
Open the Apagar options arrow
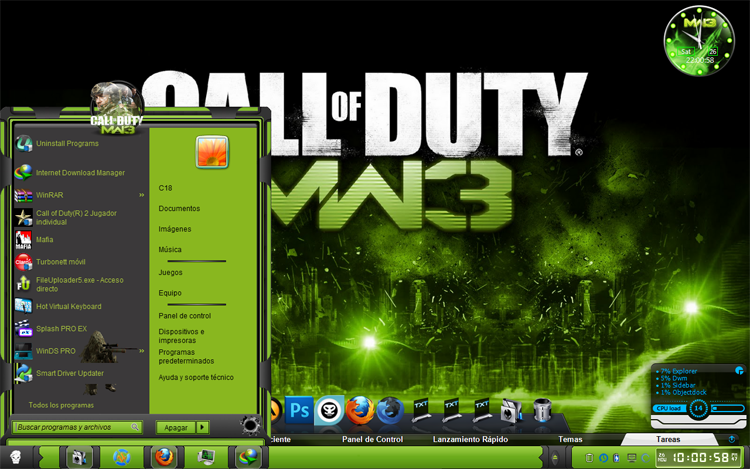click(x=203, y=427)
